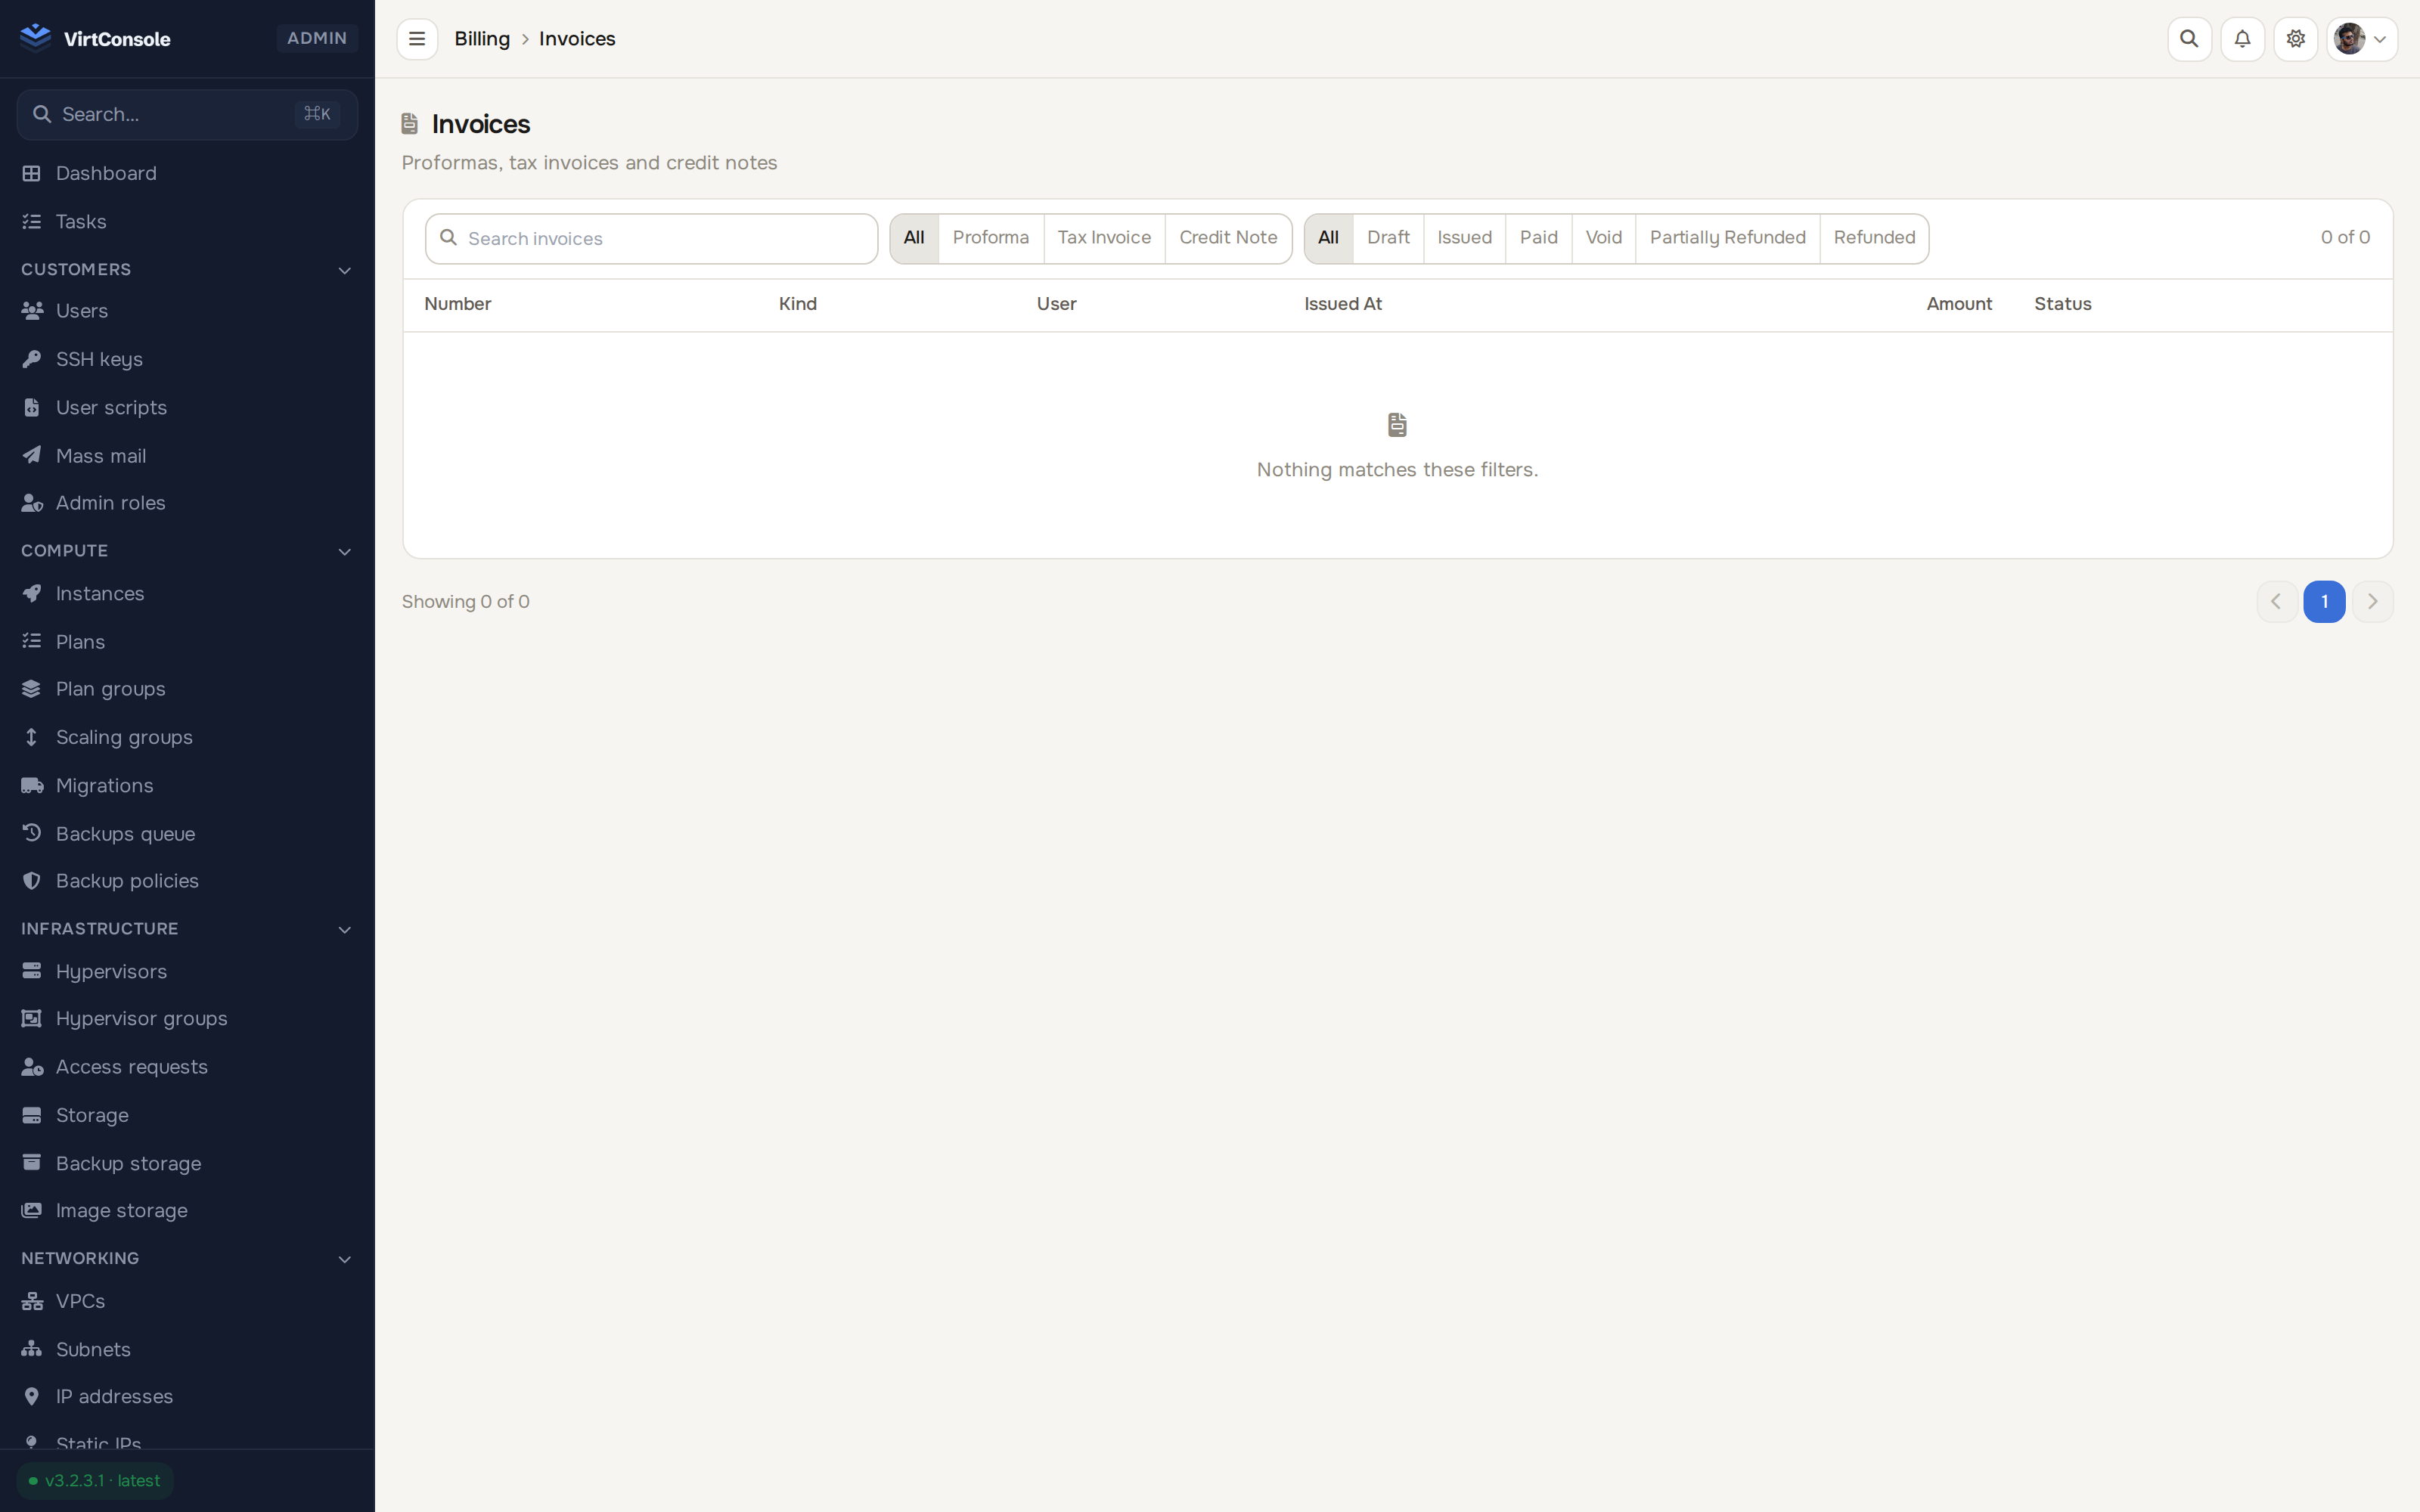Viewport: 2420px width, 1512px height.
Task: Open the Tasks page
Action: click(x=187, y=221)
